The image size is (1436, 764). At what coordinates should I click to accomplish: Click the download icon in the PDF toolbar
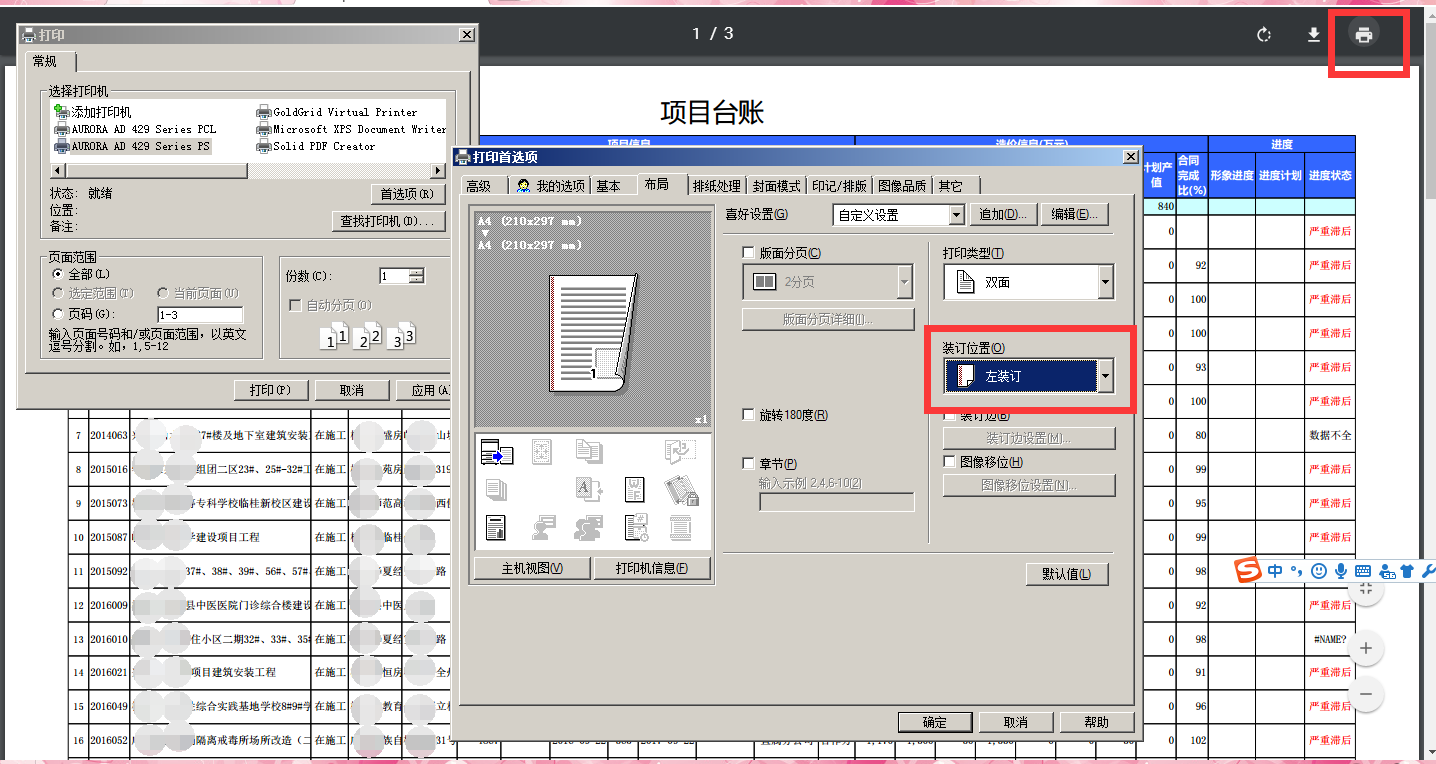click(x=1314, y=35)
